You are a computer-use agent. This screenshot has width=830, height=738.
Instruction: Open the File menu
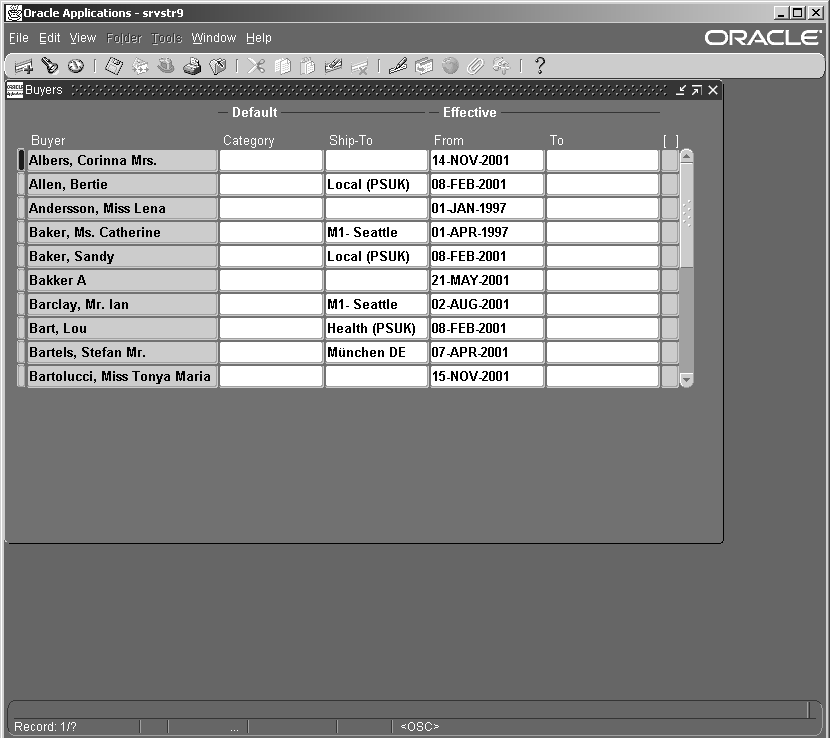click(19, 38)
